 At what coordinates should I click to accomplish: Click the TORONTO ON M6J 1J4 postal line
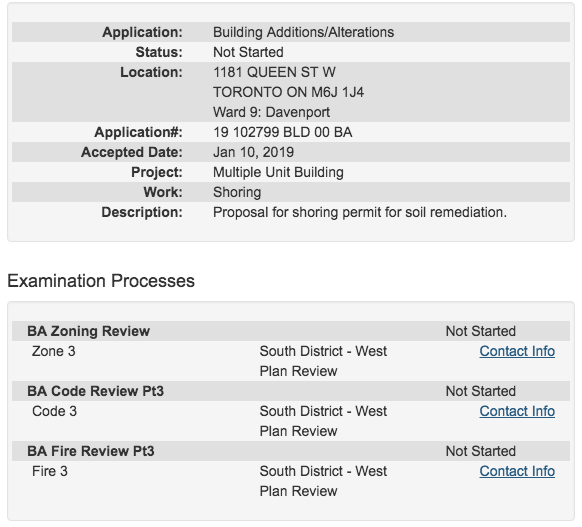[x=288, y=92]
